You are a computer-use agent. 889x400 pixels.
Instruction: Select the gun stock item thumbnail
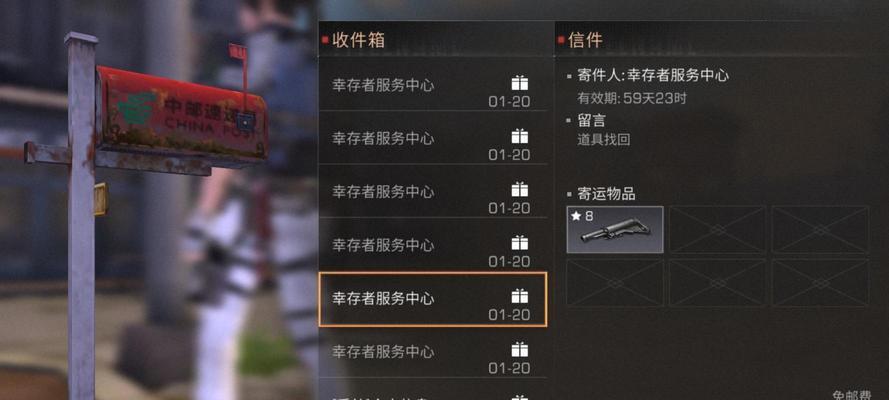pos(615,229)
